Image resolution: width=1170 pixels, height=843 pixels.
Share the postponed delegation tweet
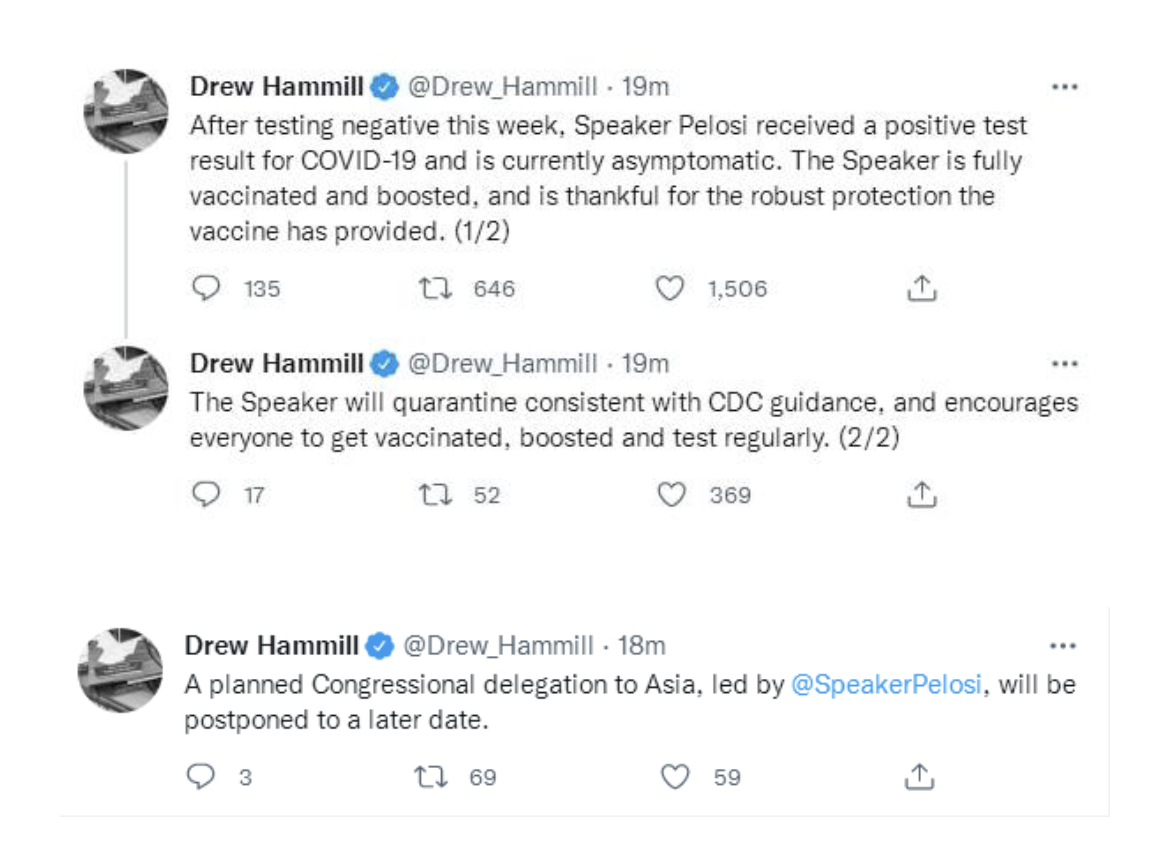920,776
